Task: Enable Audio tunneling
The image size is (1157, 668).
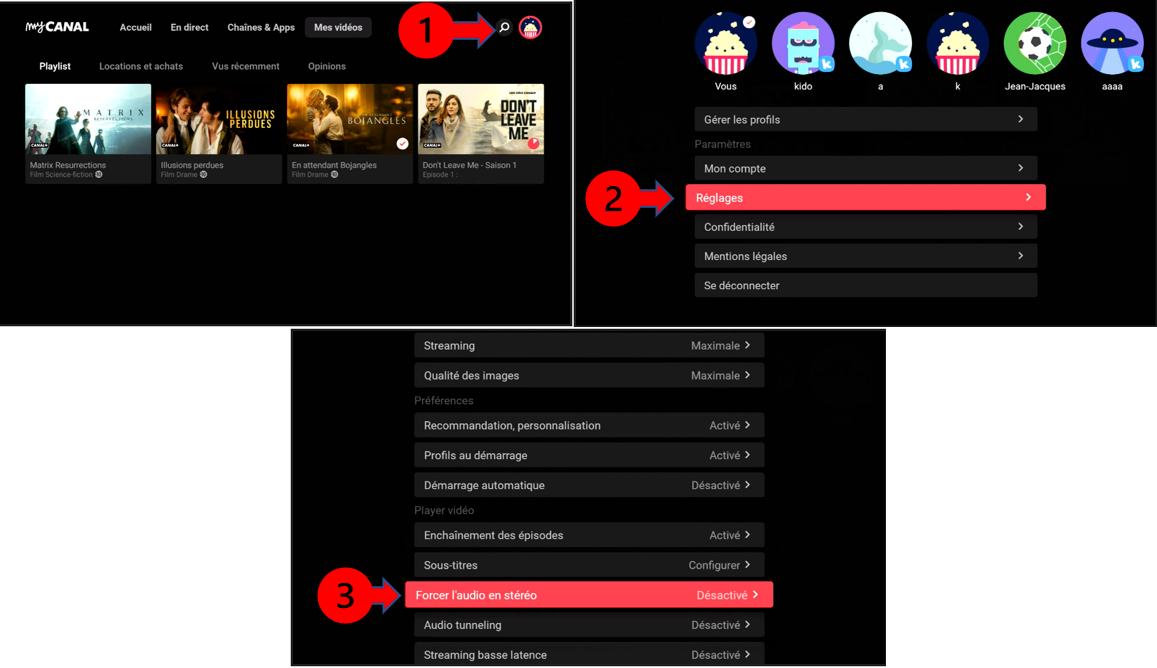Action: (589, 625)
